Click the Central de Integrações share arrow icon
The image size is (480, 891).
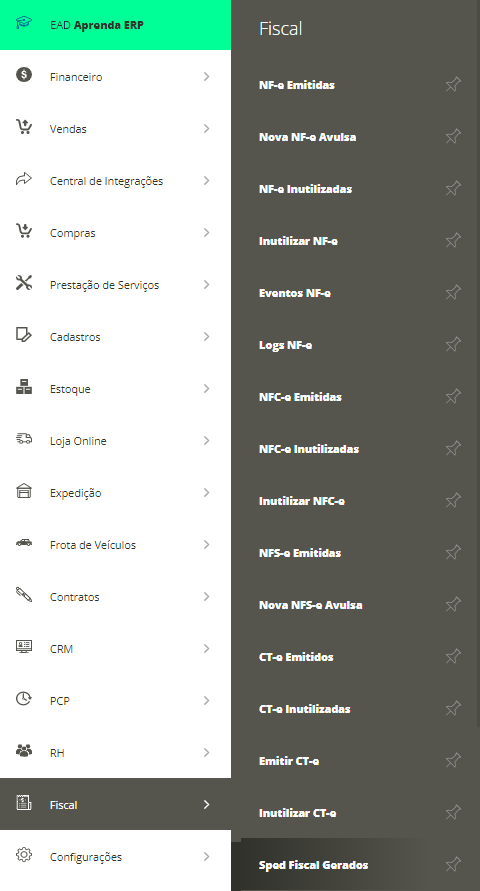tap(24, 179)
